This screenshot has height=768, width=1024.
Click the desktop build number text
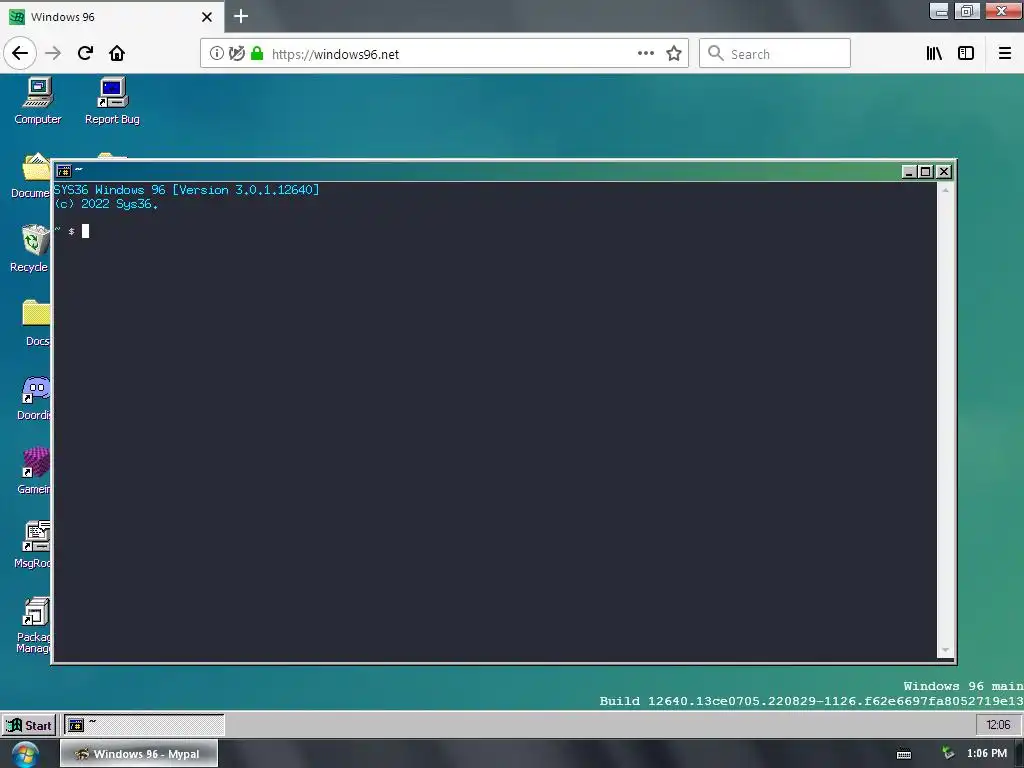click(x=811, y=701)
